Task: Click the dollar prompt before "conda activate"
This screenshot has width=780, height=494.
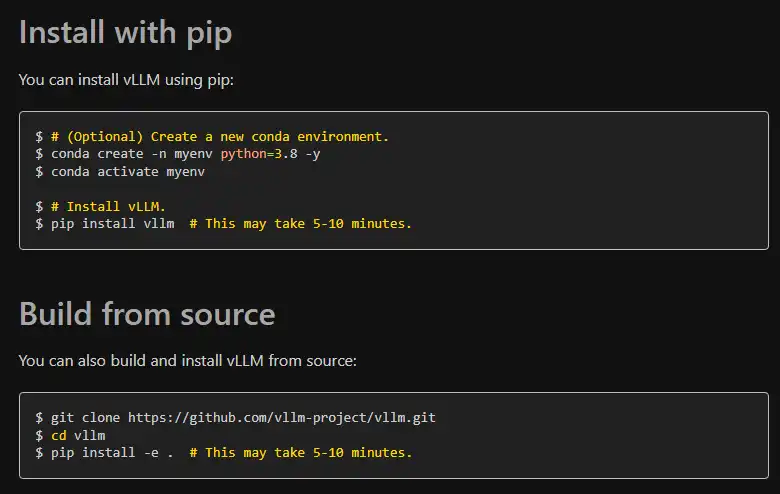Action: tap(39, 172)
